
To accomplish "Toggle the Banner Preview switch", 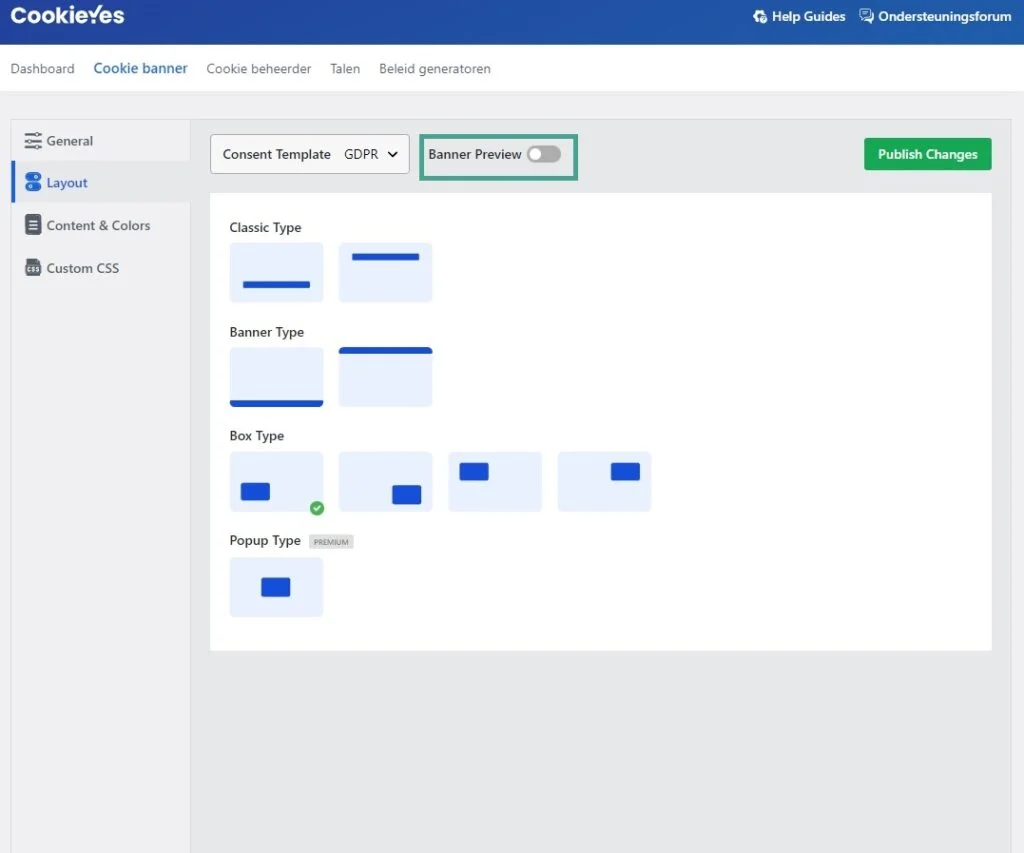I will [x=544, y=154].
